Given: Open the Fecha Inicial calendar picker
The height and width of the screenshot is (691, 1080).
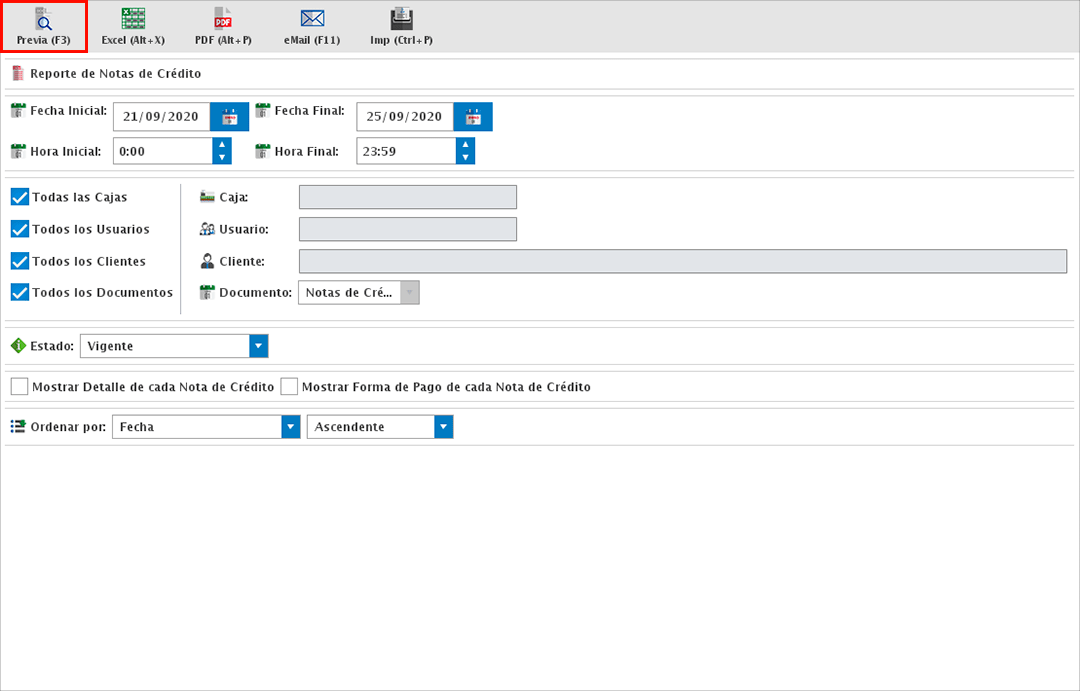Looking at the screenshot, I should (x=229, y=116).
